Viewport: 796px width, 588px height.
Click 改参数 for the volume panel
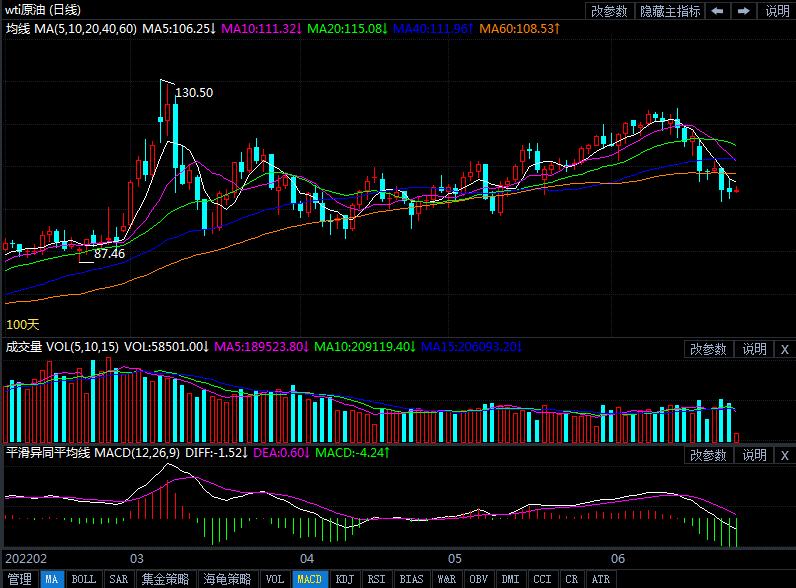708,349
